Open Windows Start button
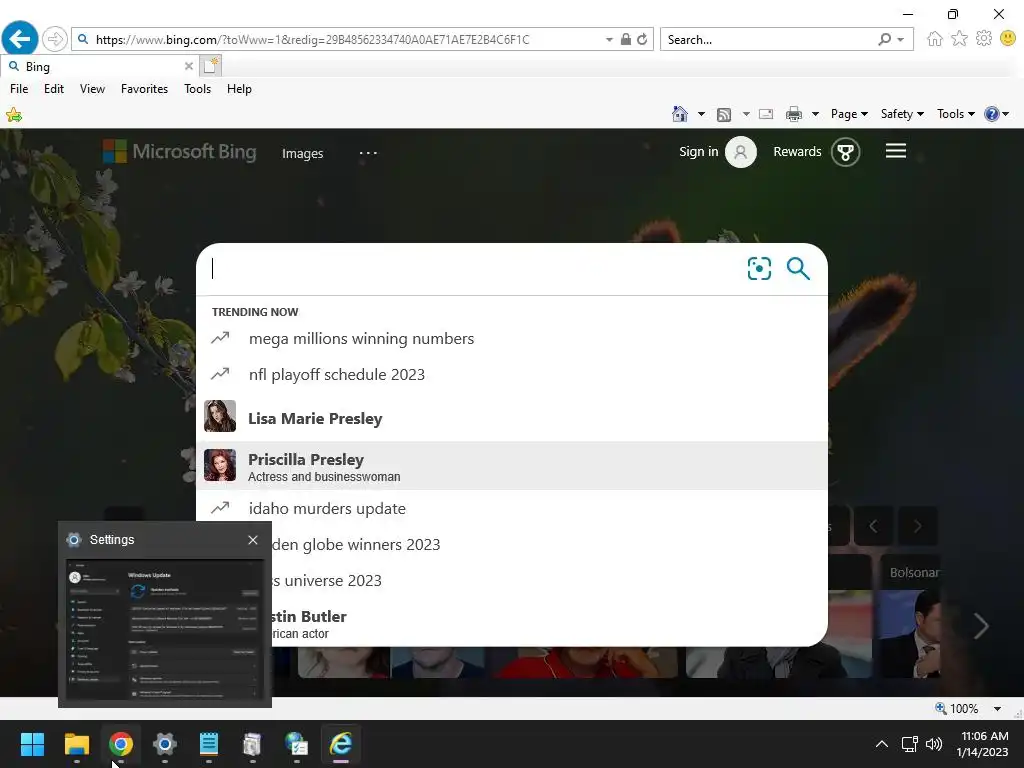1024x768 pixels. point(32,744)
